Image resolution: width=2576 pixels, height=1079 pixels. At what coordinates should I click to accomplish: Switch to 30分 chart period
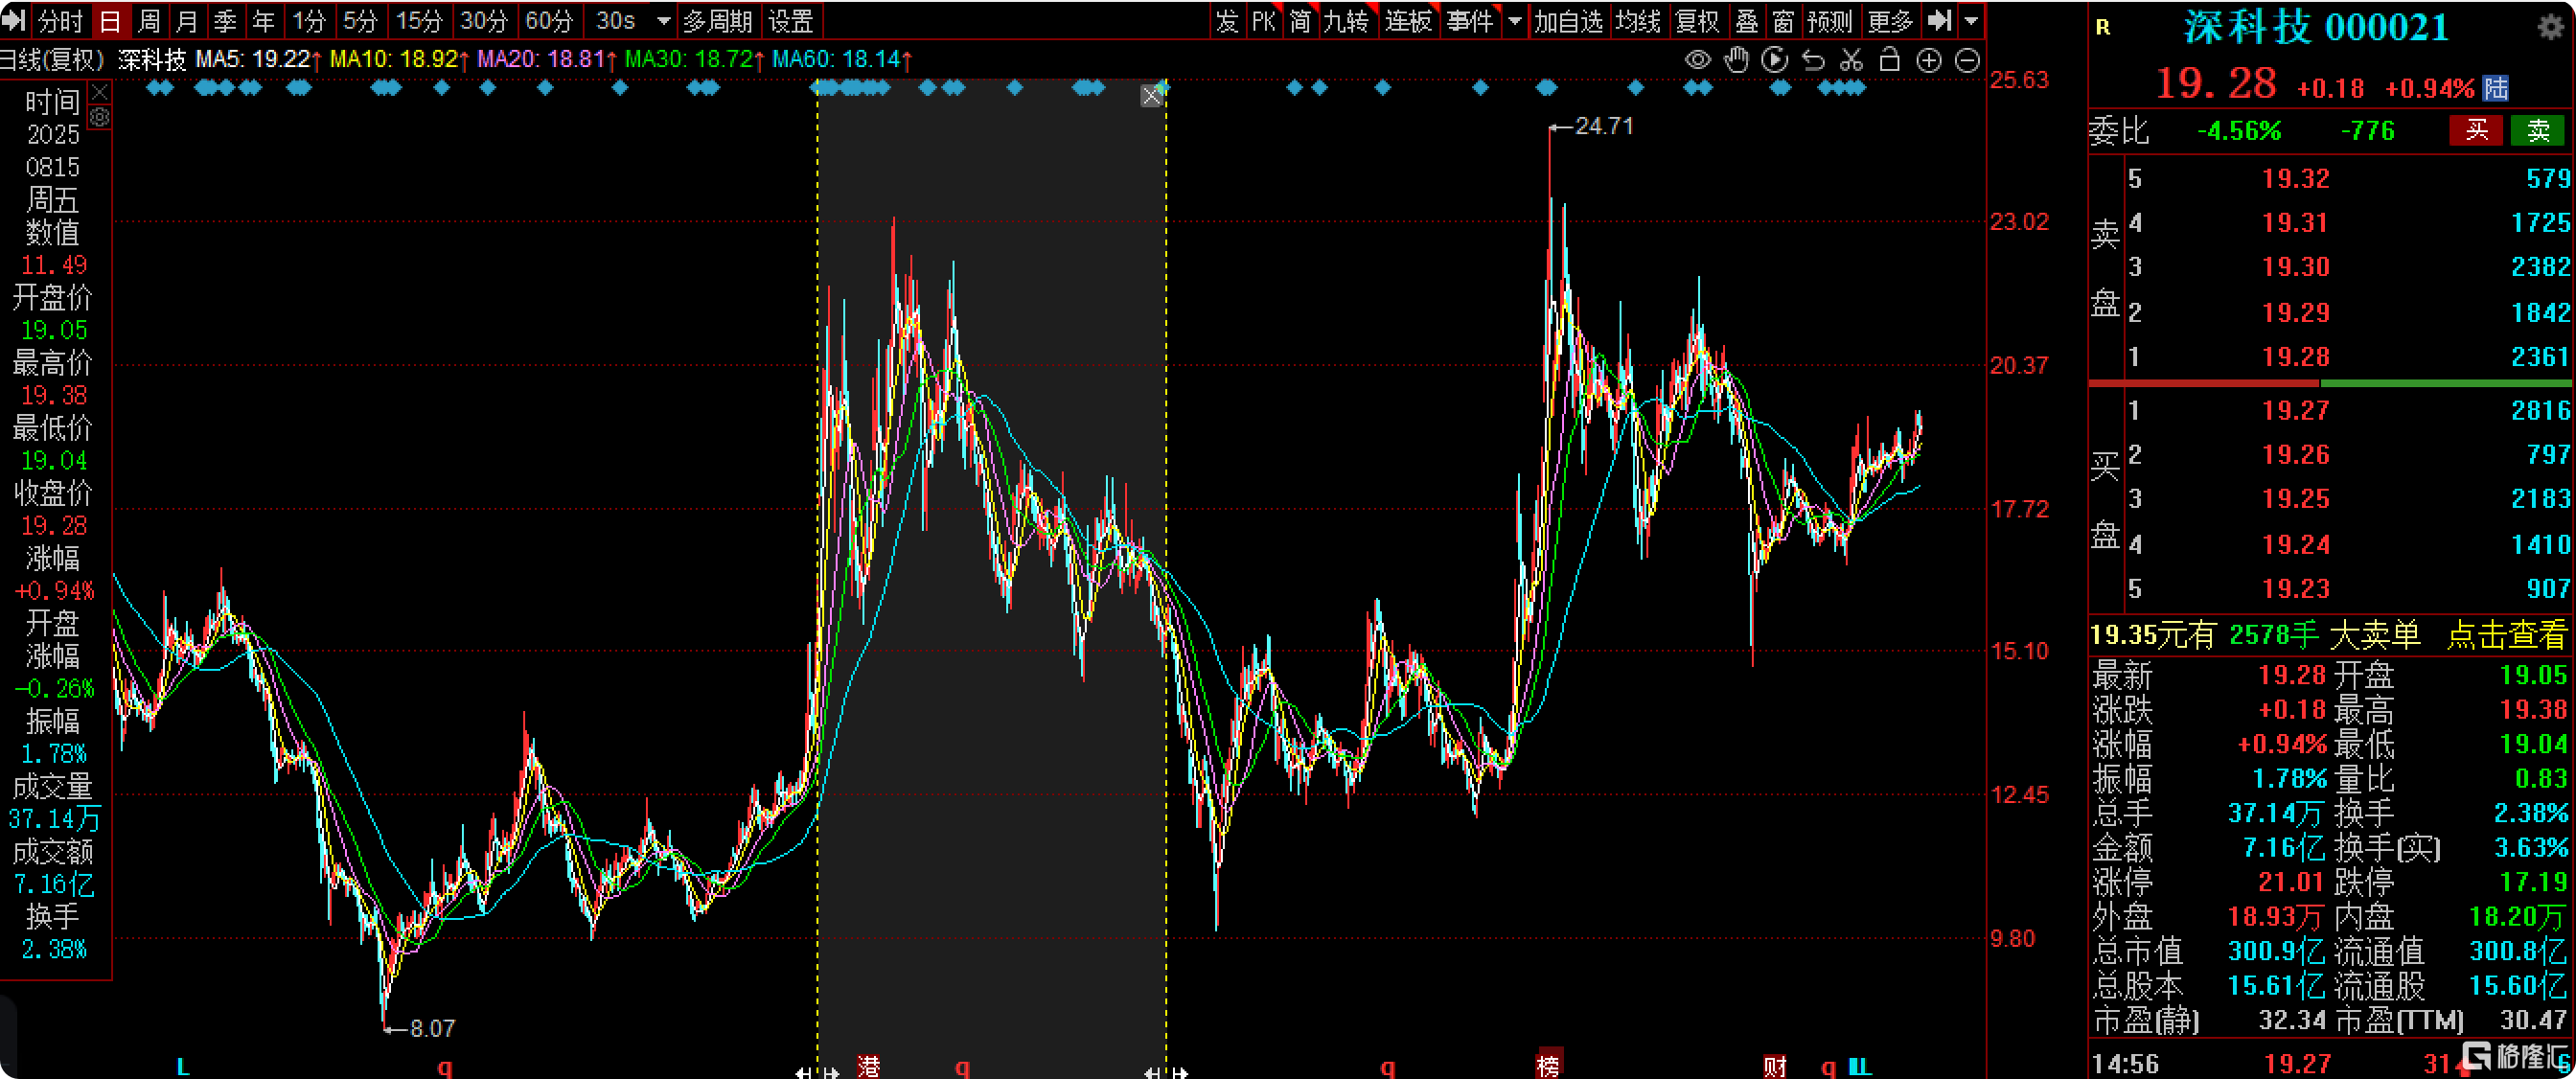click(x=484, y=20)
